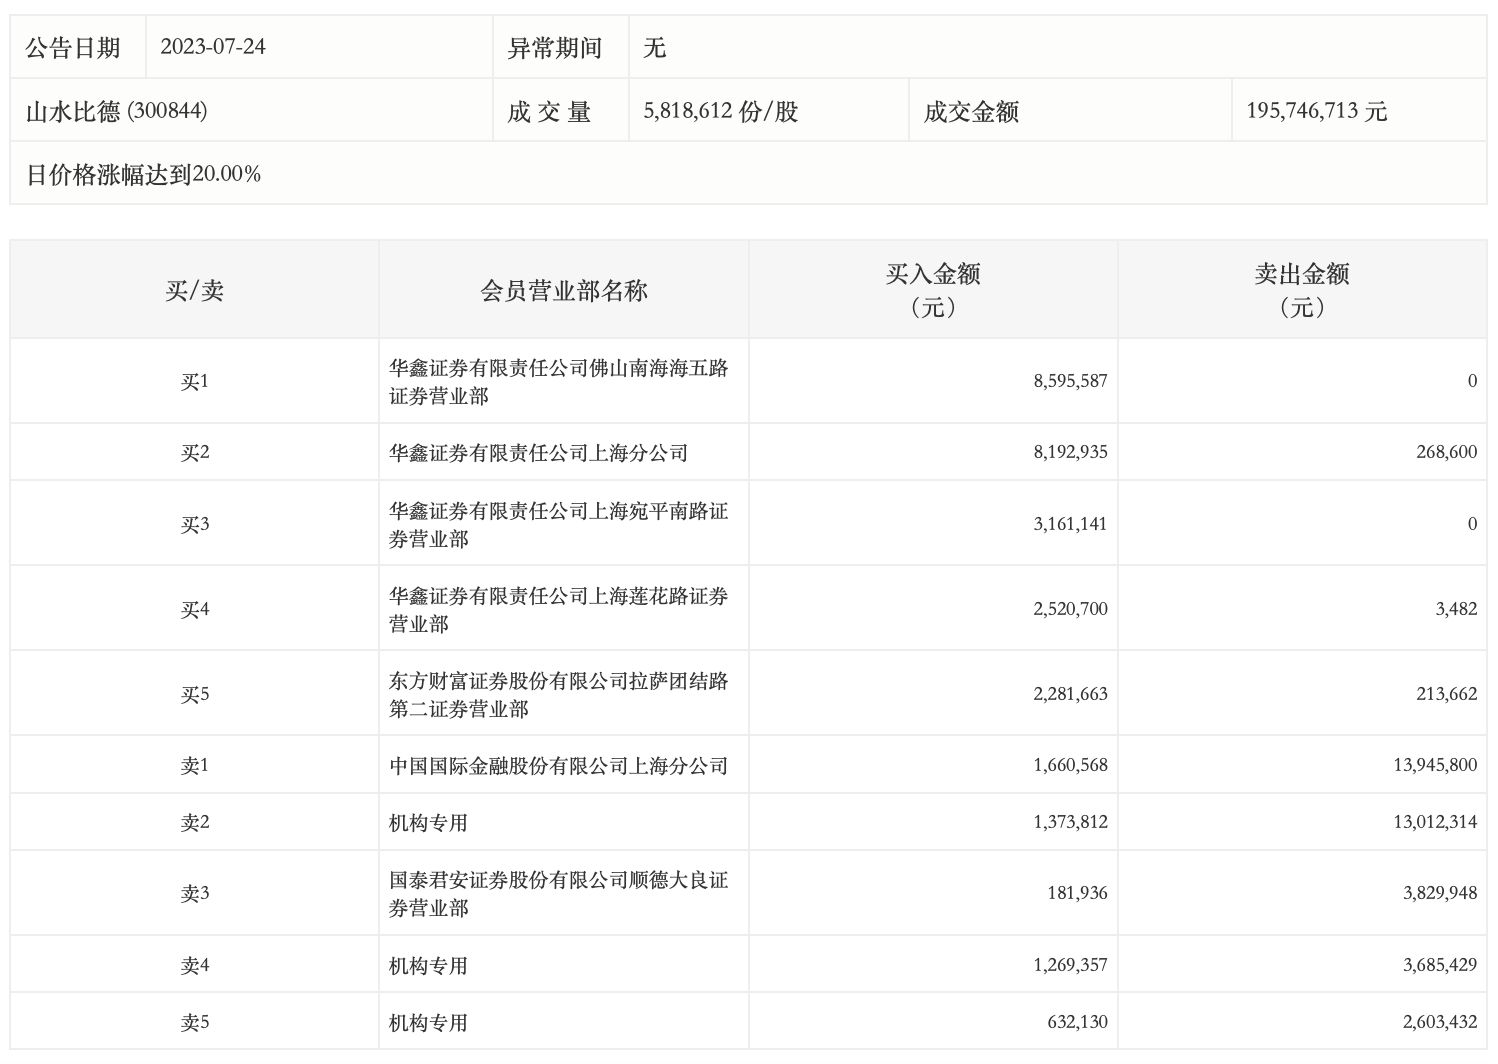Click 华鑫证券上海宛平南路证券营业部 name
The height and width of the screenshot is (1064, 1498).
point(558,525)
